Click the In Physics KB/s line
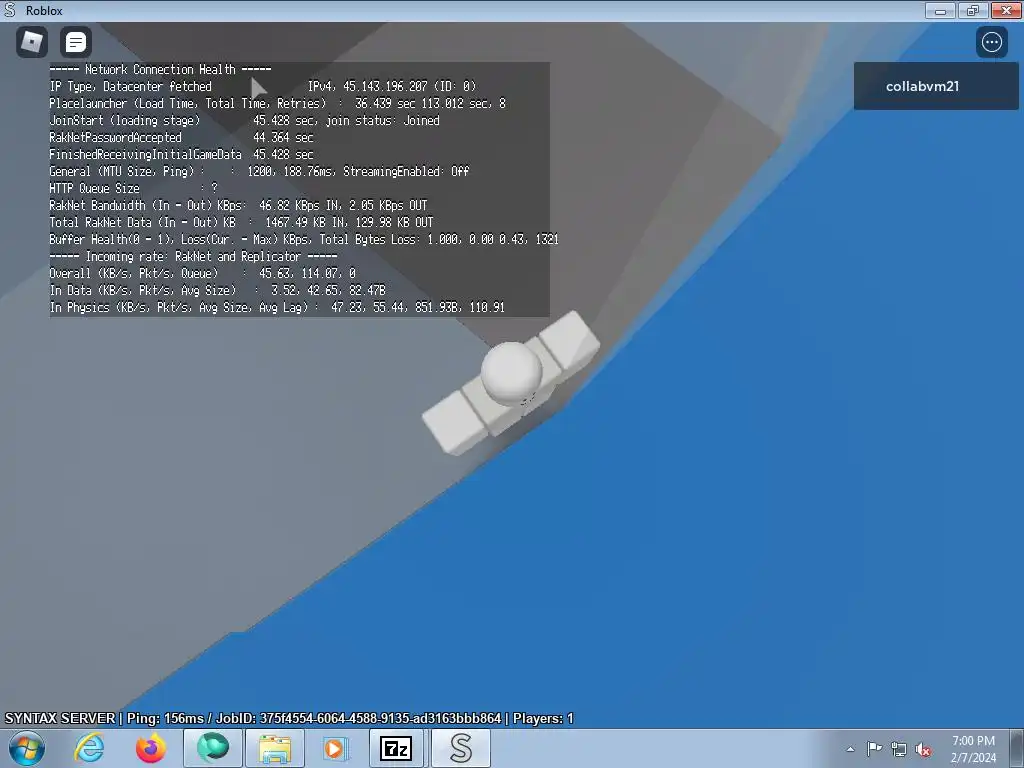Viewport: 1024px width, 768px height. point(278,307)
